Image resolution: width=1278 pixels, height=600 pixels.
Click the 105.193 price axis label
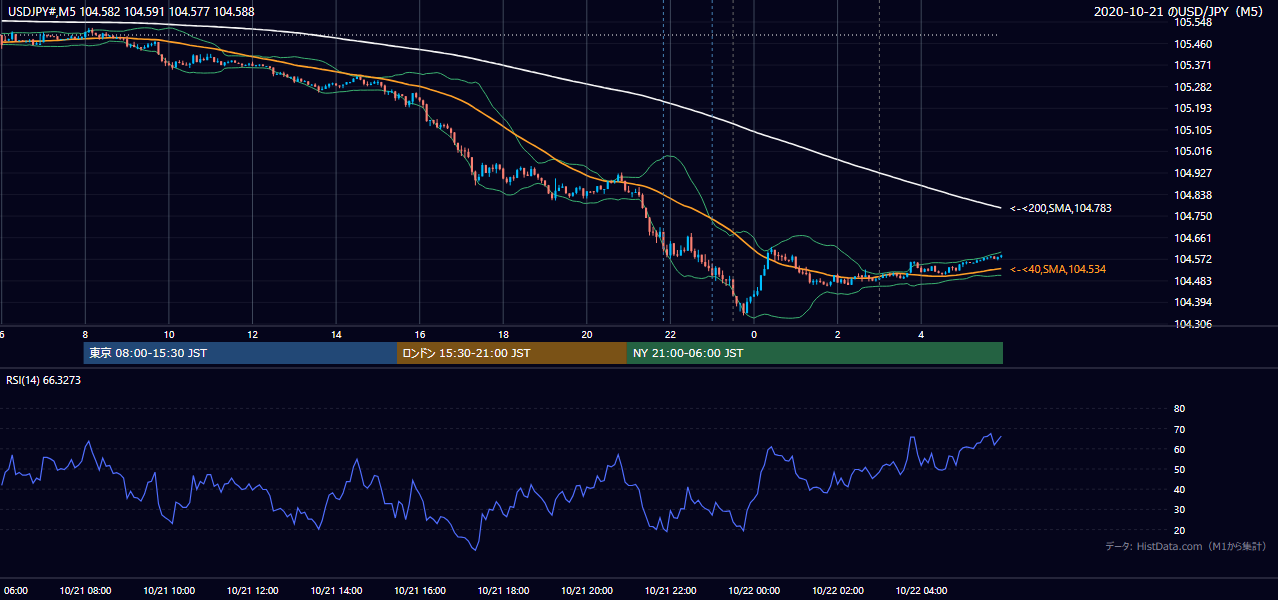click(1193, 108)
